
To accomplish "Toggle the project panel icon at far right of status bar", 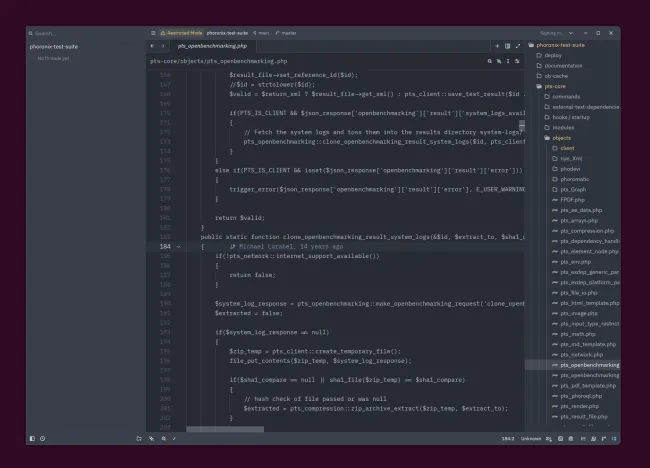I will (x=614, y=439).
